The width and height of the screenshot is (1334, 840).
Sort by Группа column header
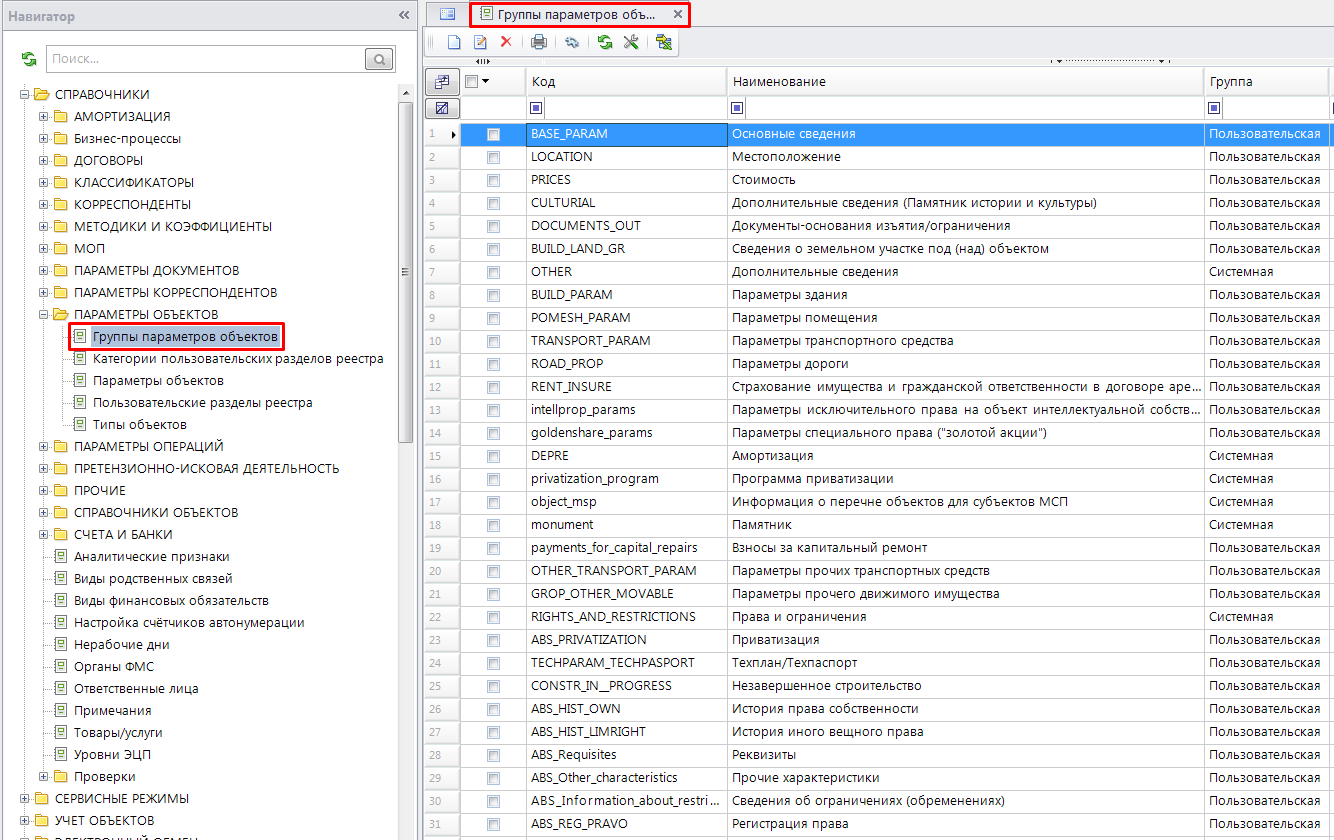coord(1267,82)
